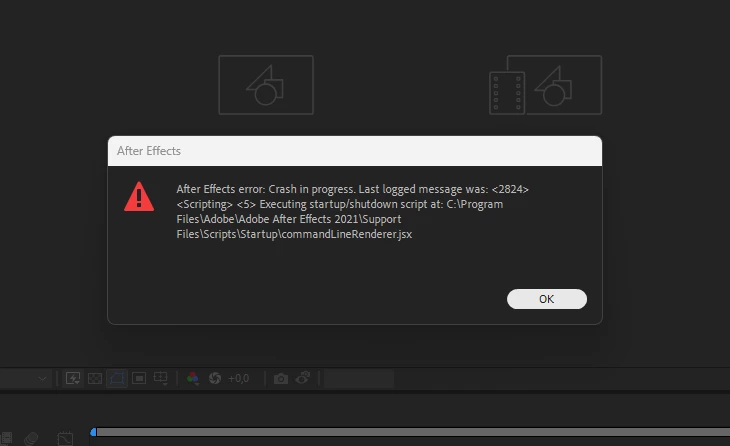Open the Fast Previews menu icon

pos(73,378)
